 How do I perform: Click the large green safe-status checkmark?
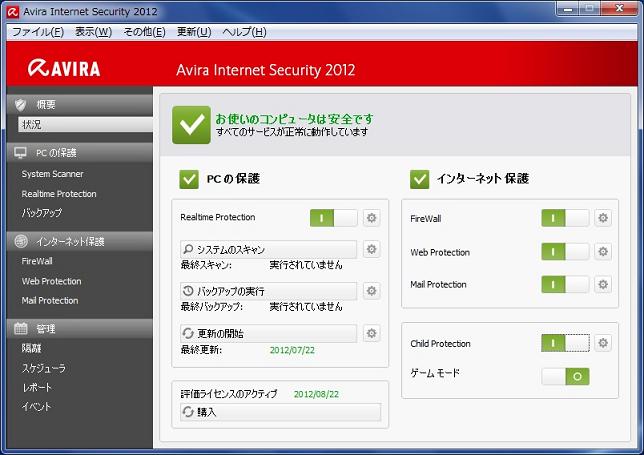(191, 125)
